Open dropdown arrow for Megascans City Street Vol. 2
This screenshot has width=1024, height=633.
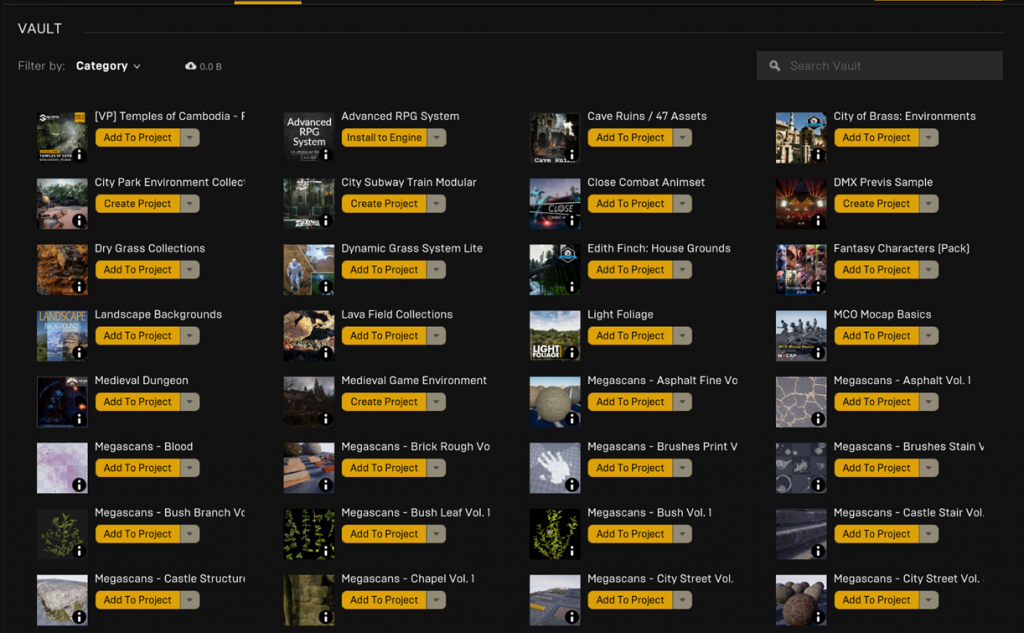[929, 600]
